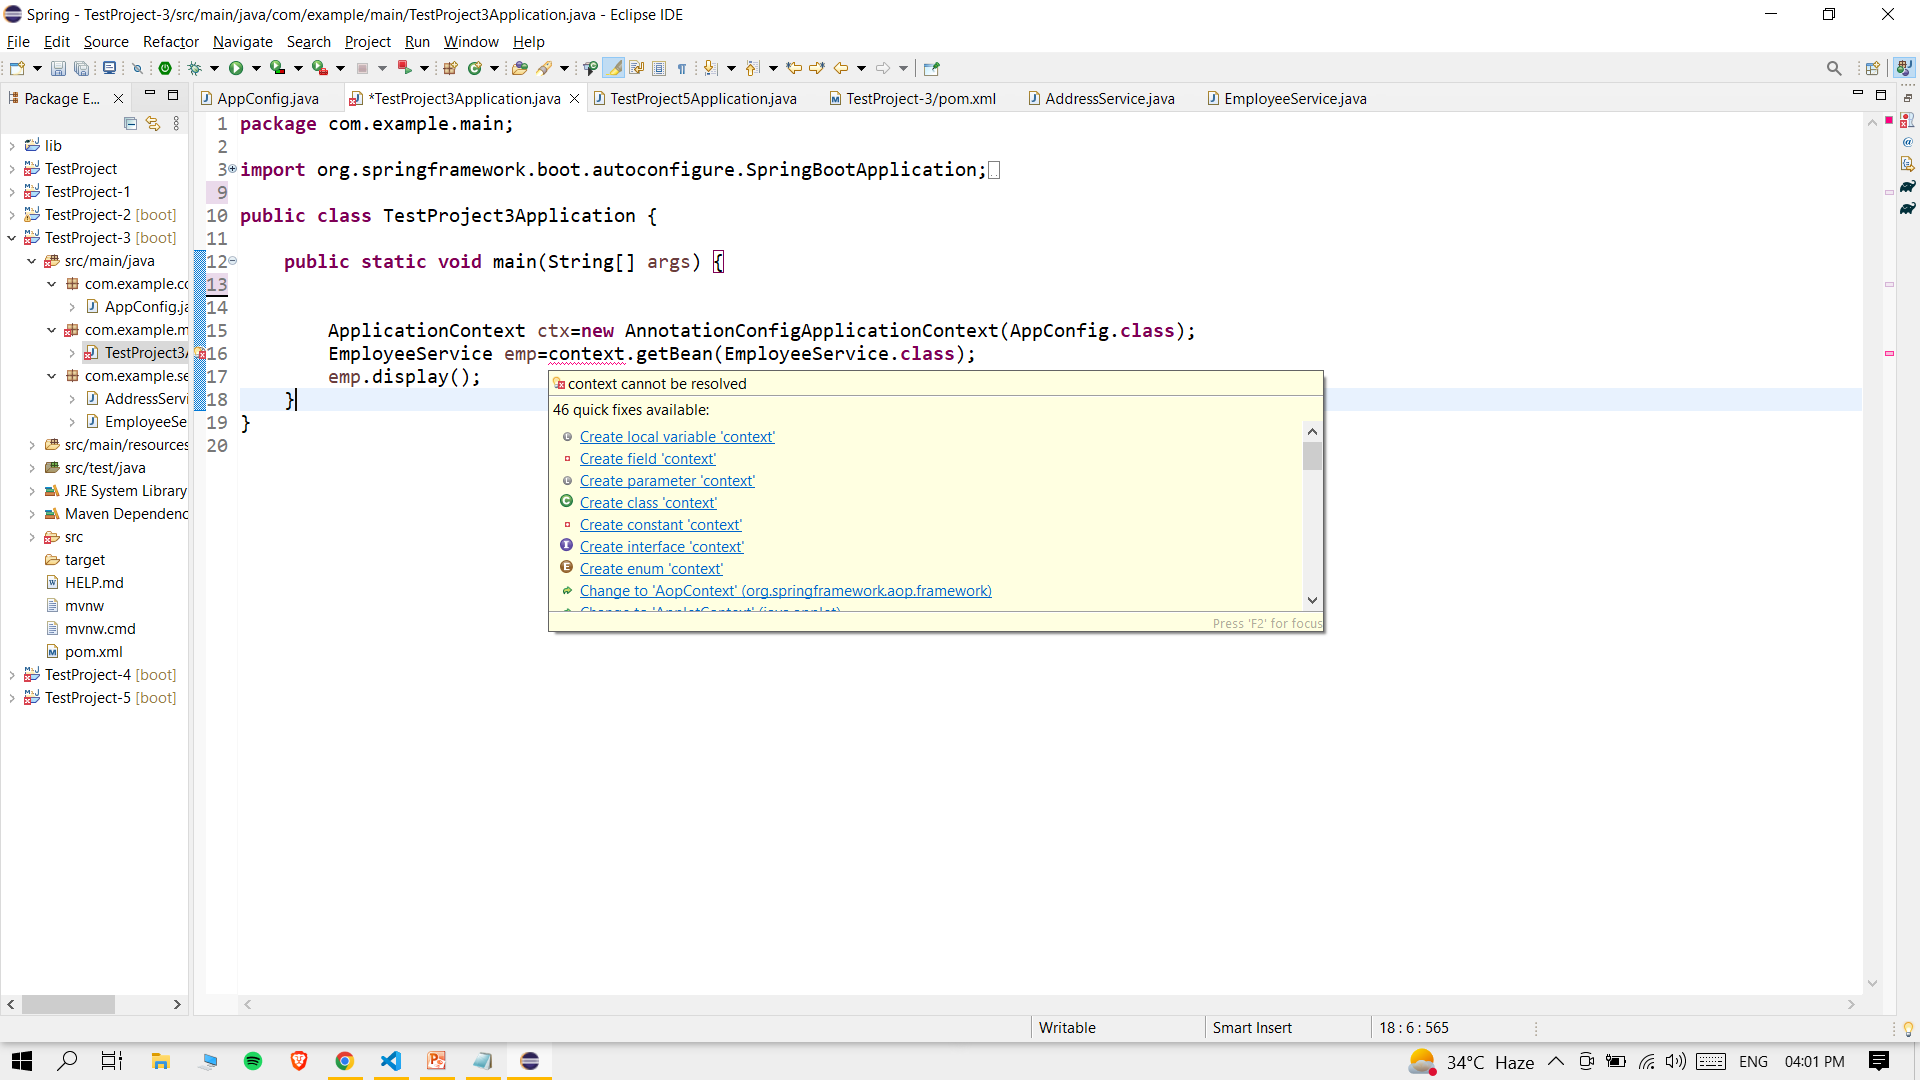Open Visual Studio Code from taskbar

[x=391, y=1061]
